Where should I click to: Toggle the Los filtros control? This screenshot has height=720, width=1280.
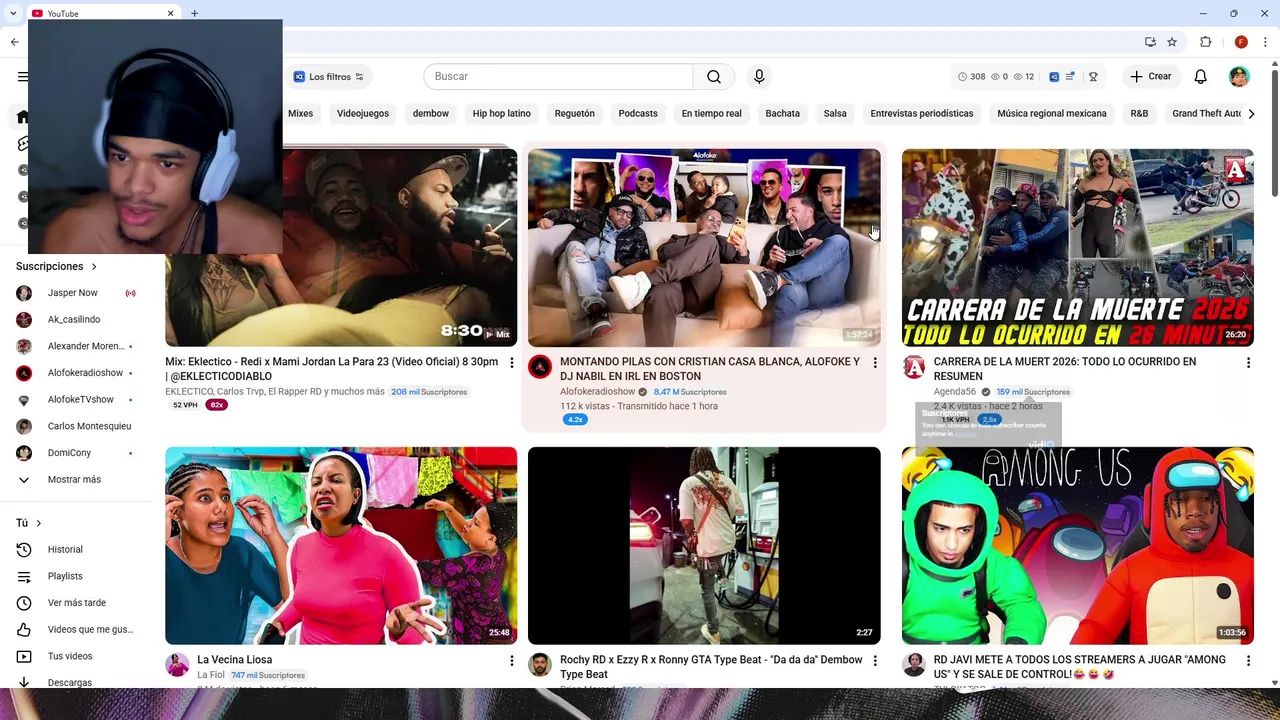[x=329, y=77]
